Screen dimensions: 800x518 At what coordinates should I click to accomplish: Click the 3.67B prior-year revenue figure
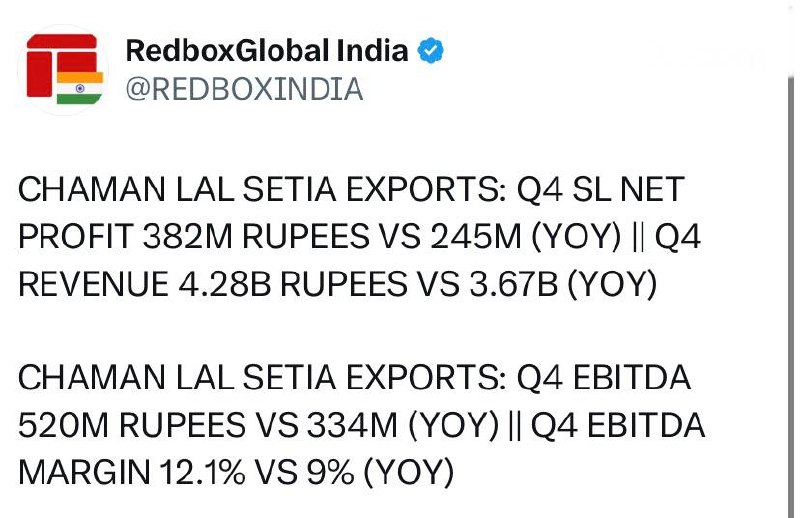click(513, 284)
